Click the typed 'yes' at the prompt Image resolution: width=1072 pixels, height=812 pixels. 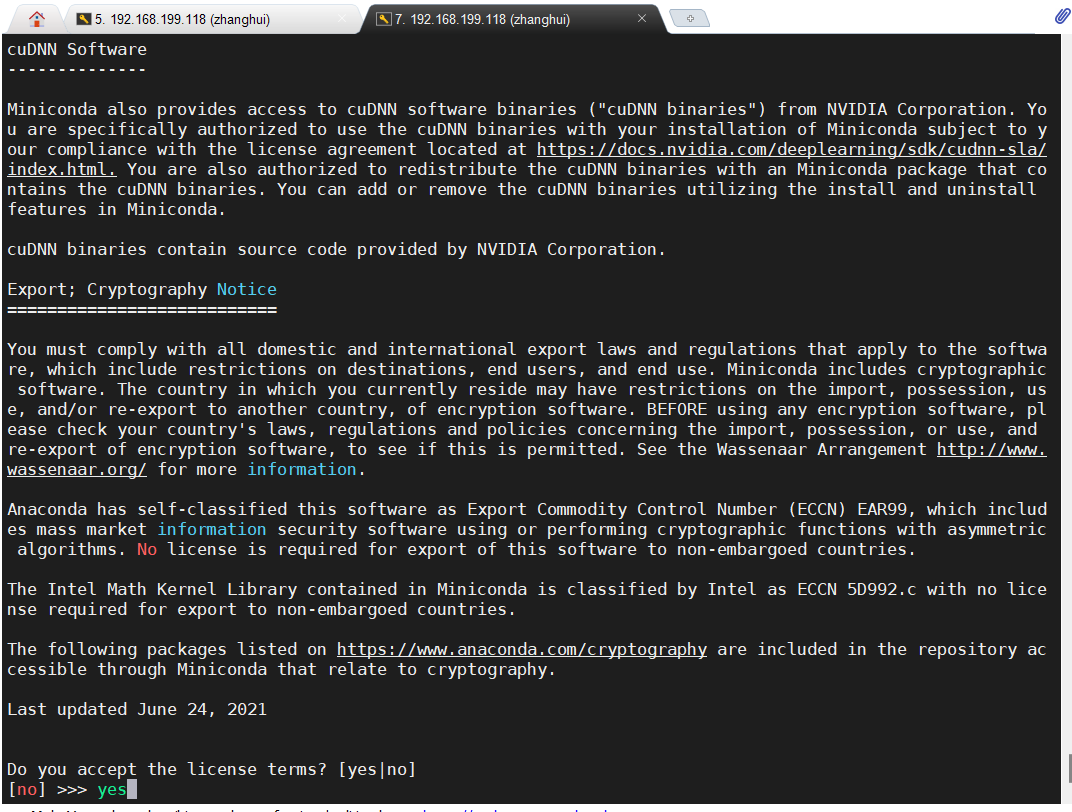point(112,790)
